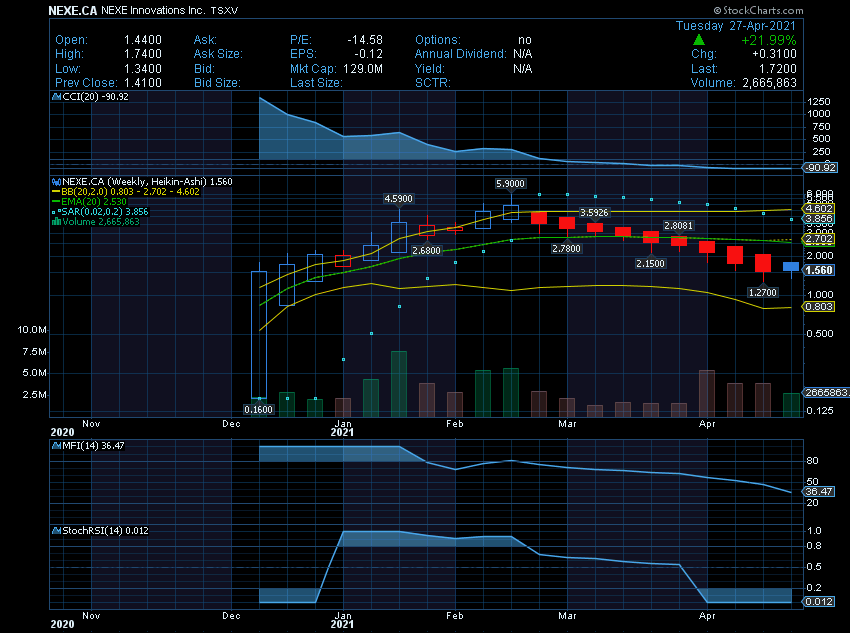850x633 pixels.
Task: Click the Options value no
Action: [525, 40]
